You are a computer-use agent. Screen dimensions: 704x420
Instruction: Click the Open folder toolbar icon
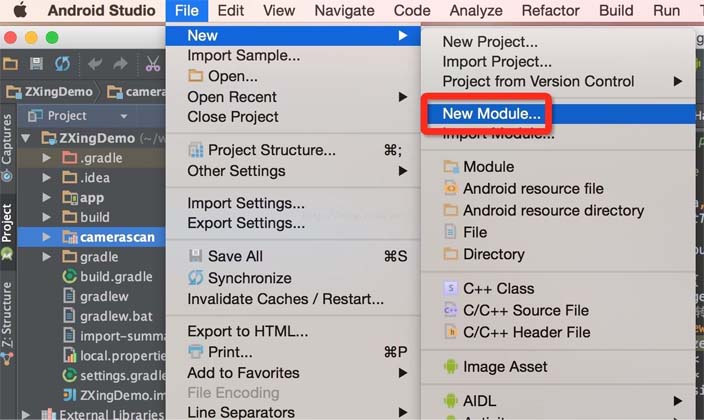(11, 64)
